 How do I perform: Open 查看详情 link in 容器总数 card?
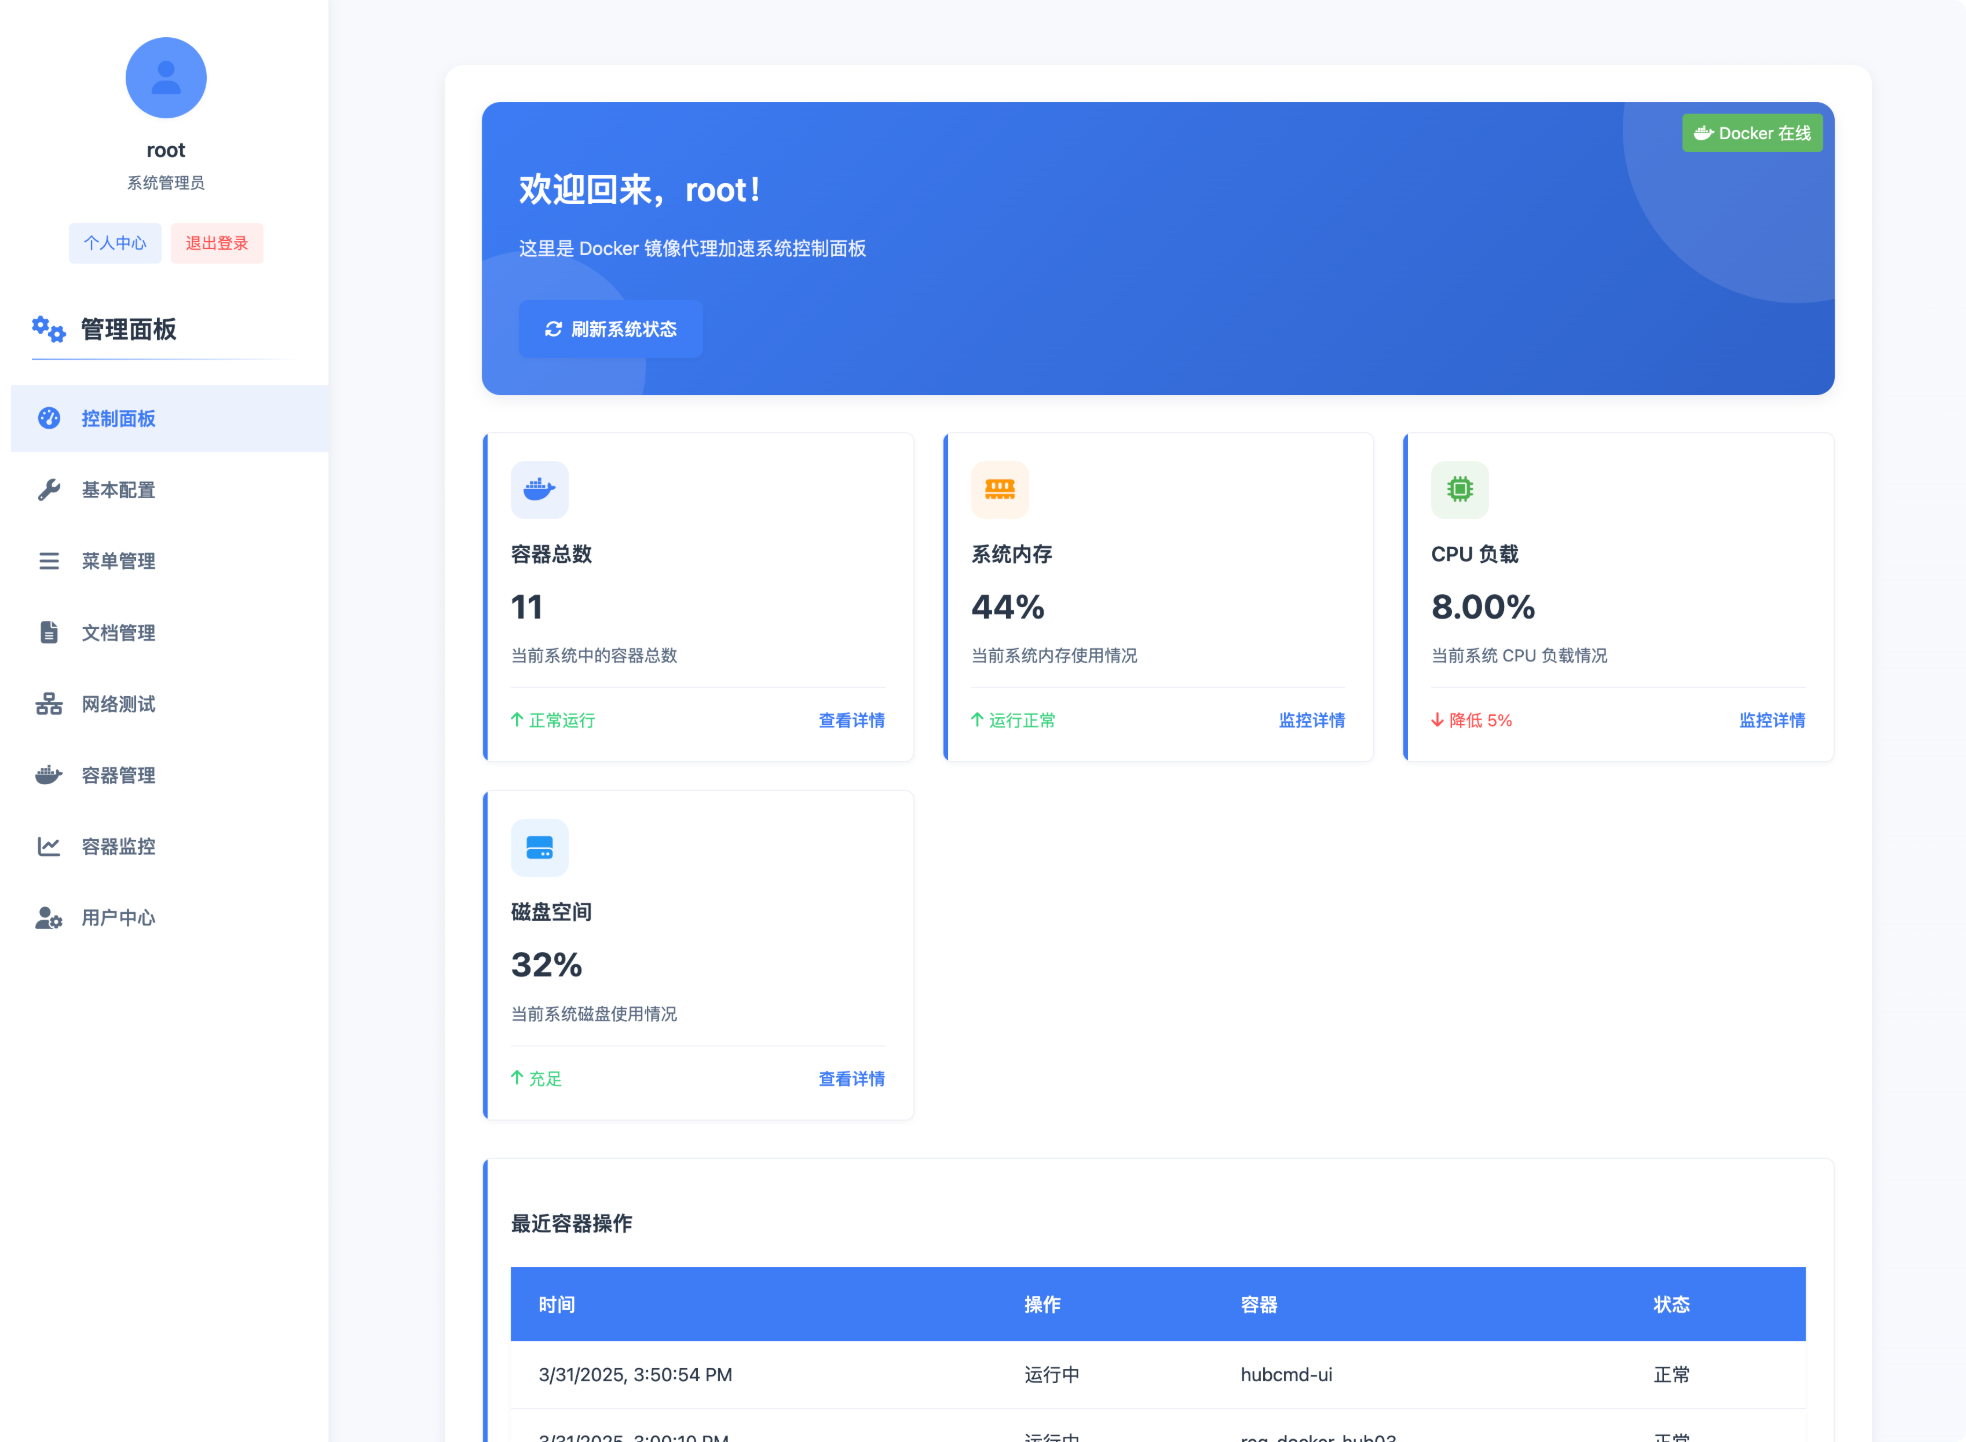tap(851, 720)
